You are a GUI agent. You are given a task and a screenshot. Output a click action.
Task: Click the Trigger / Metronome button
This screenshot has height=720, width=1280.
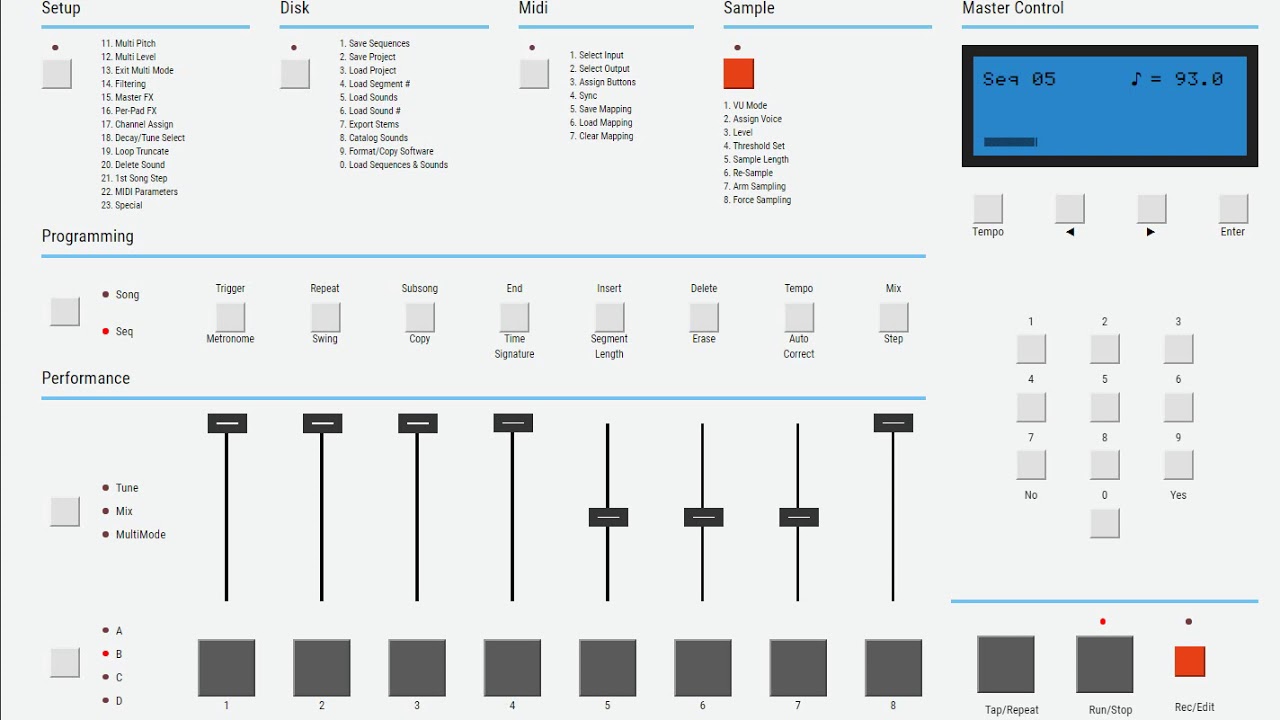230,317
